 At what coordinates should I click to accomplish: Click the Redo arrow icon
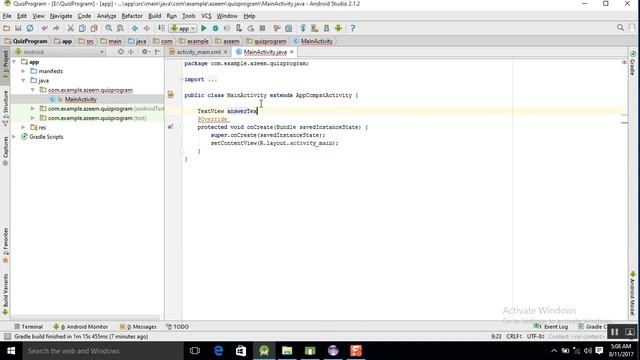(56, 28)
